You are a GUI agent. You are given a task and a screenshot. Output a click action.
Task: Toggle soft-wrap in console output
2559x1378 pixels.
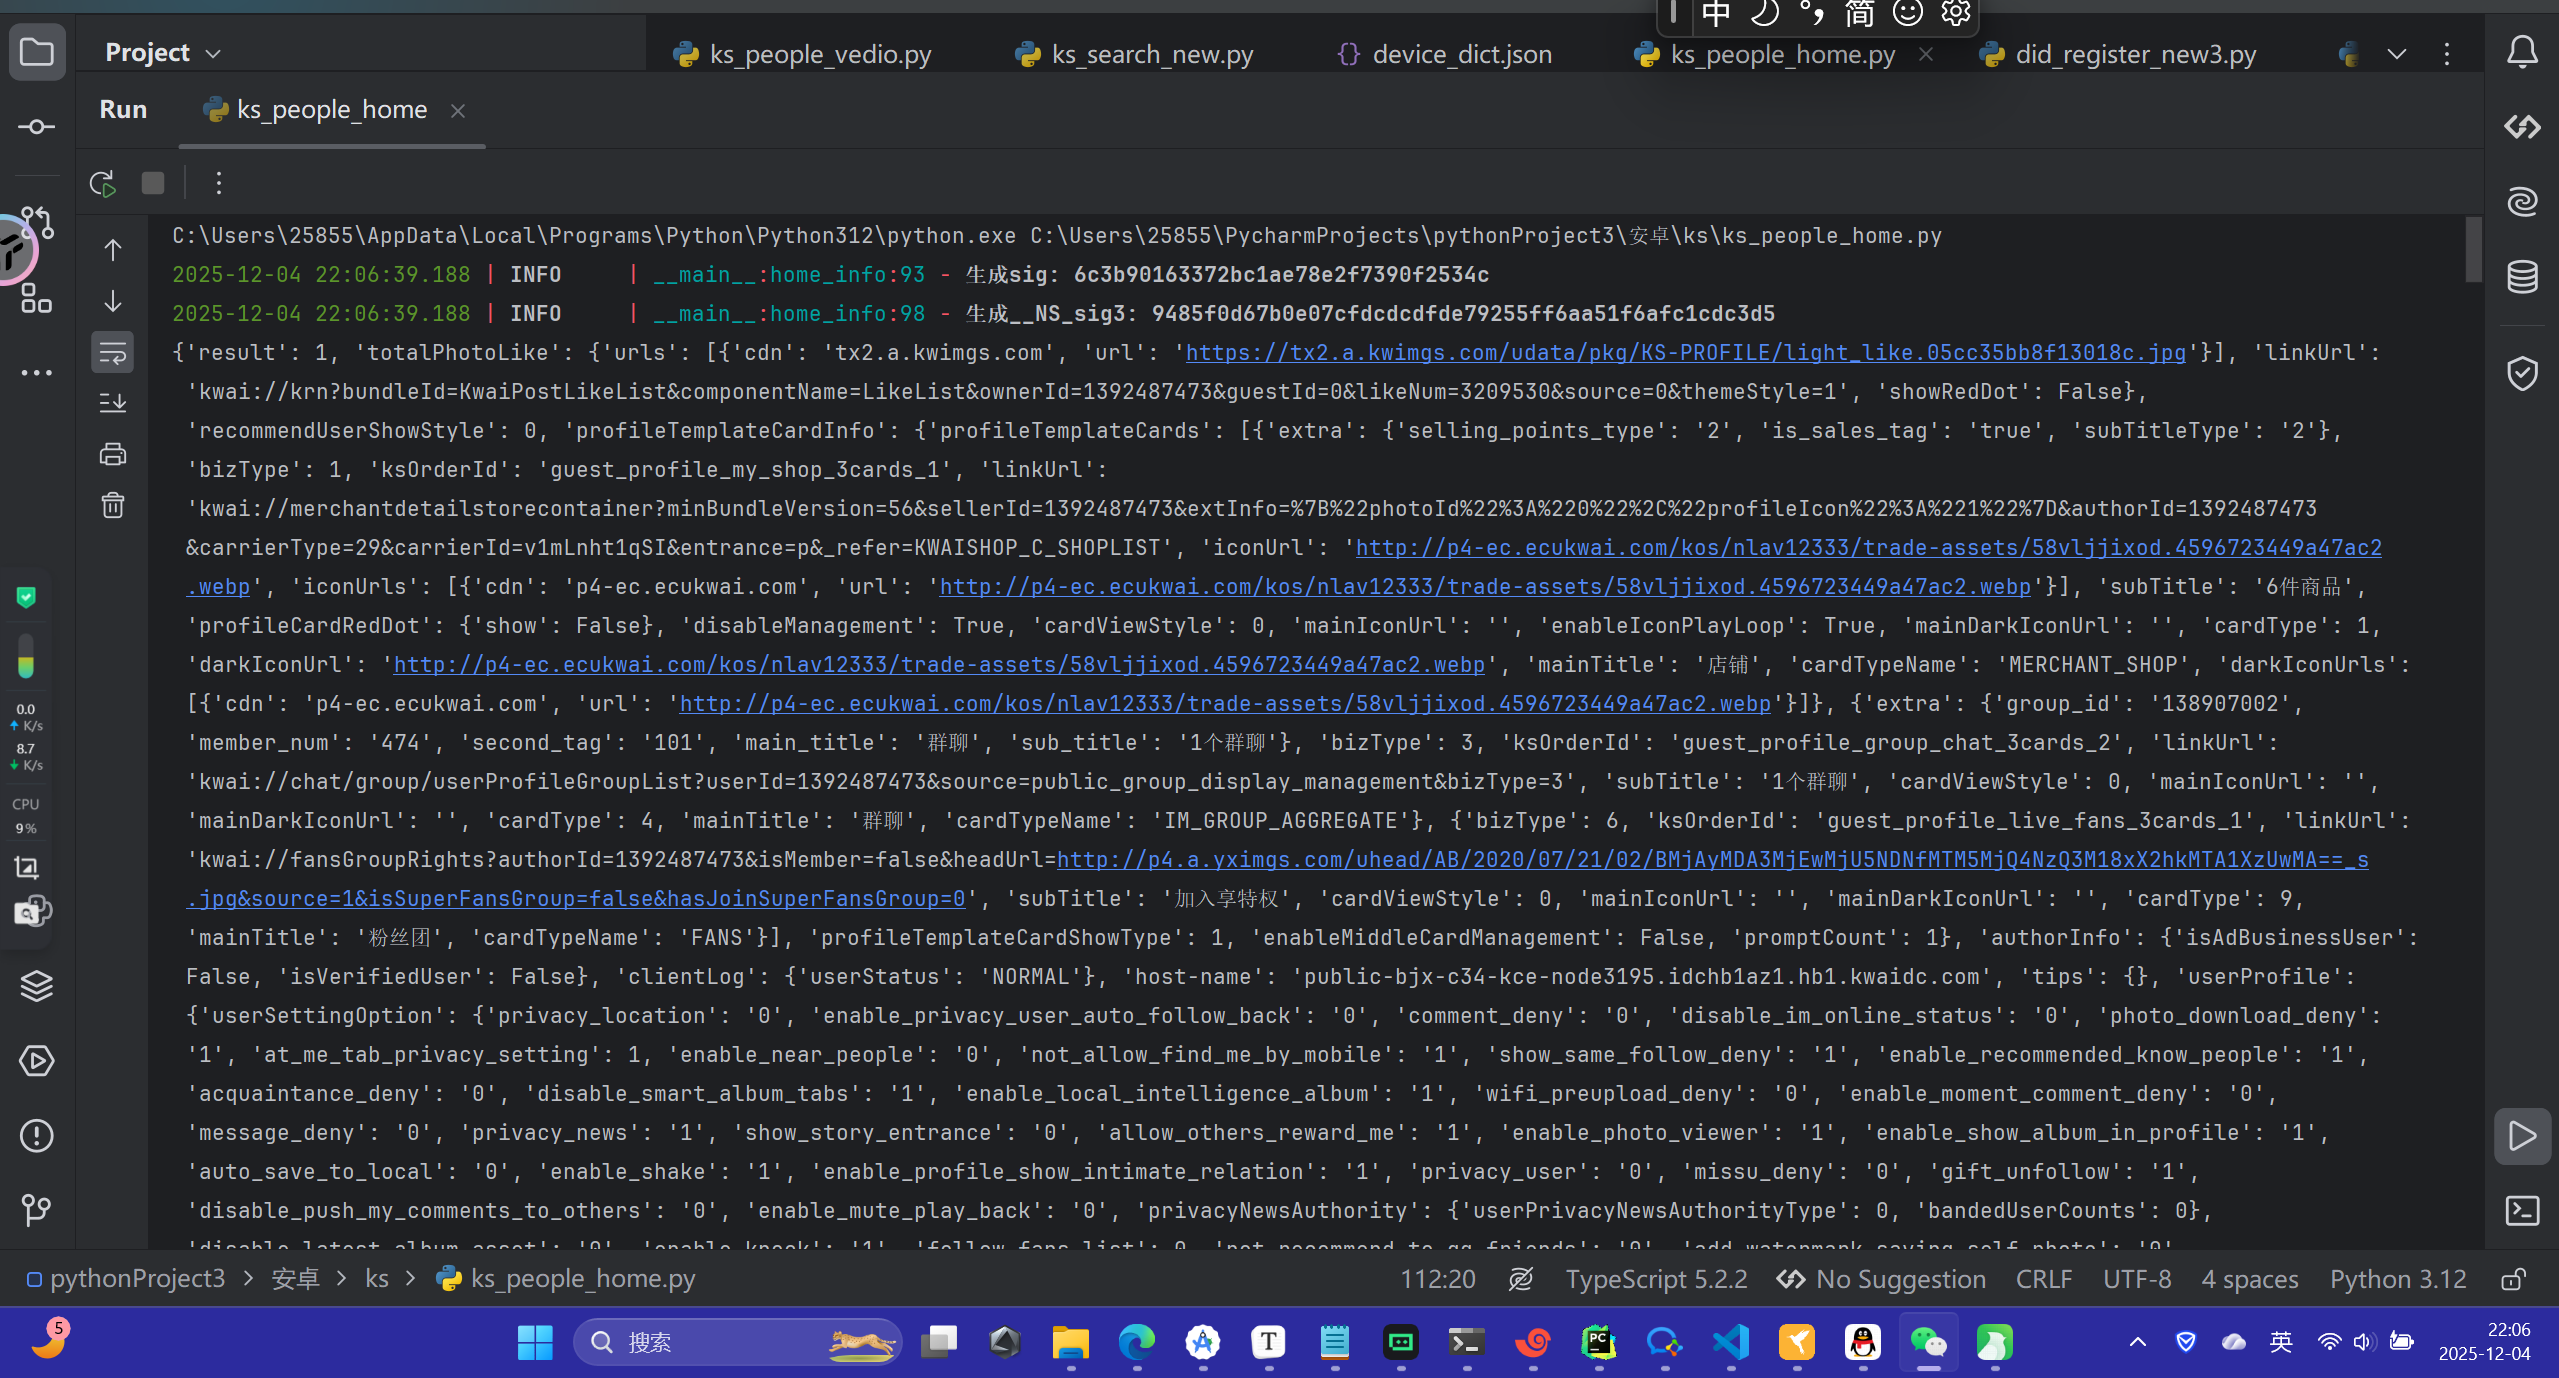pos(113,352)
